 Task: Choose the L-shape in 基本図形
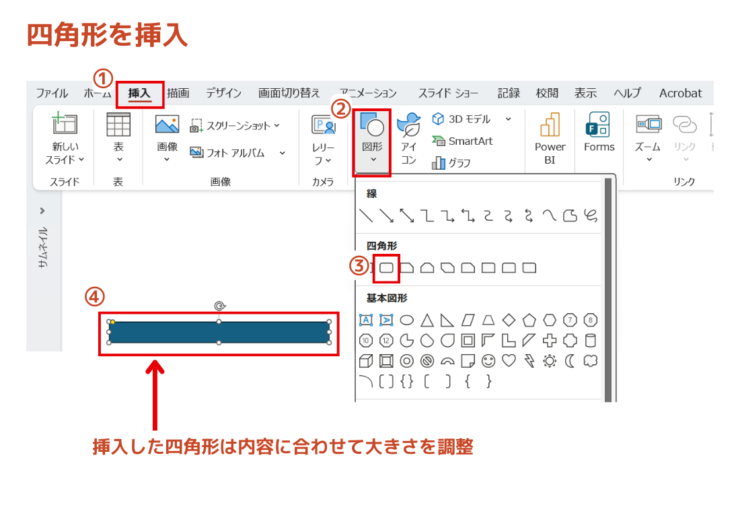click(508, 340)
